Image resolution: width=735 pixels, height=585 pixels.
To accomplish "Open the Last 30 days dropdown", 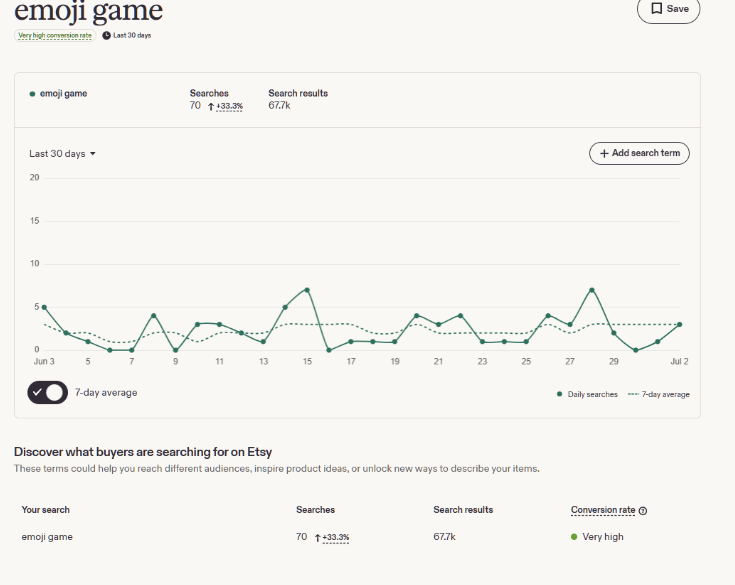I will (x=62, y=154).
